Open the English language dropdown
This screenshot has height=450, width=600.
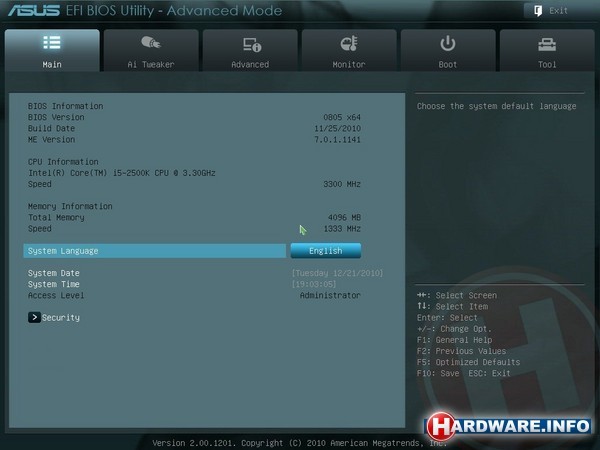pyautogui.click(x=326, y=251)
